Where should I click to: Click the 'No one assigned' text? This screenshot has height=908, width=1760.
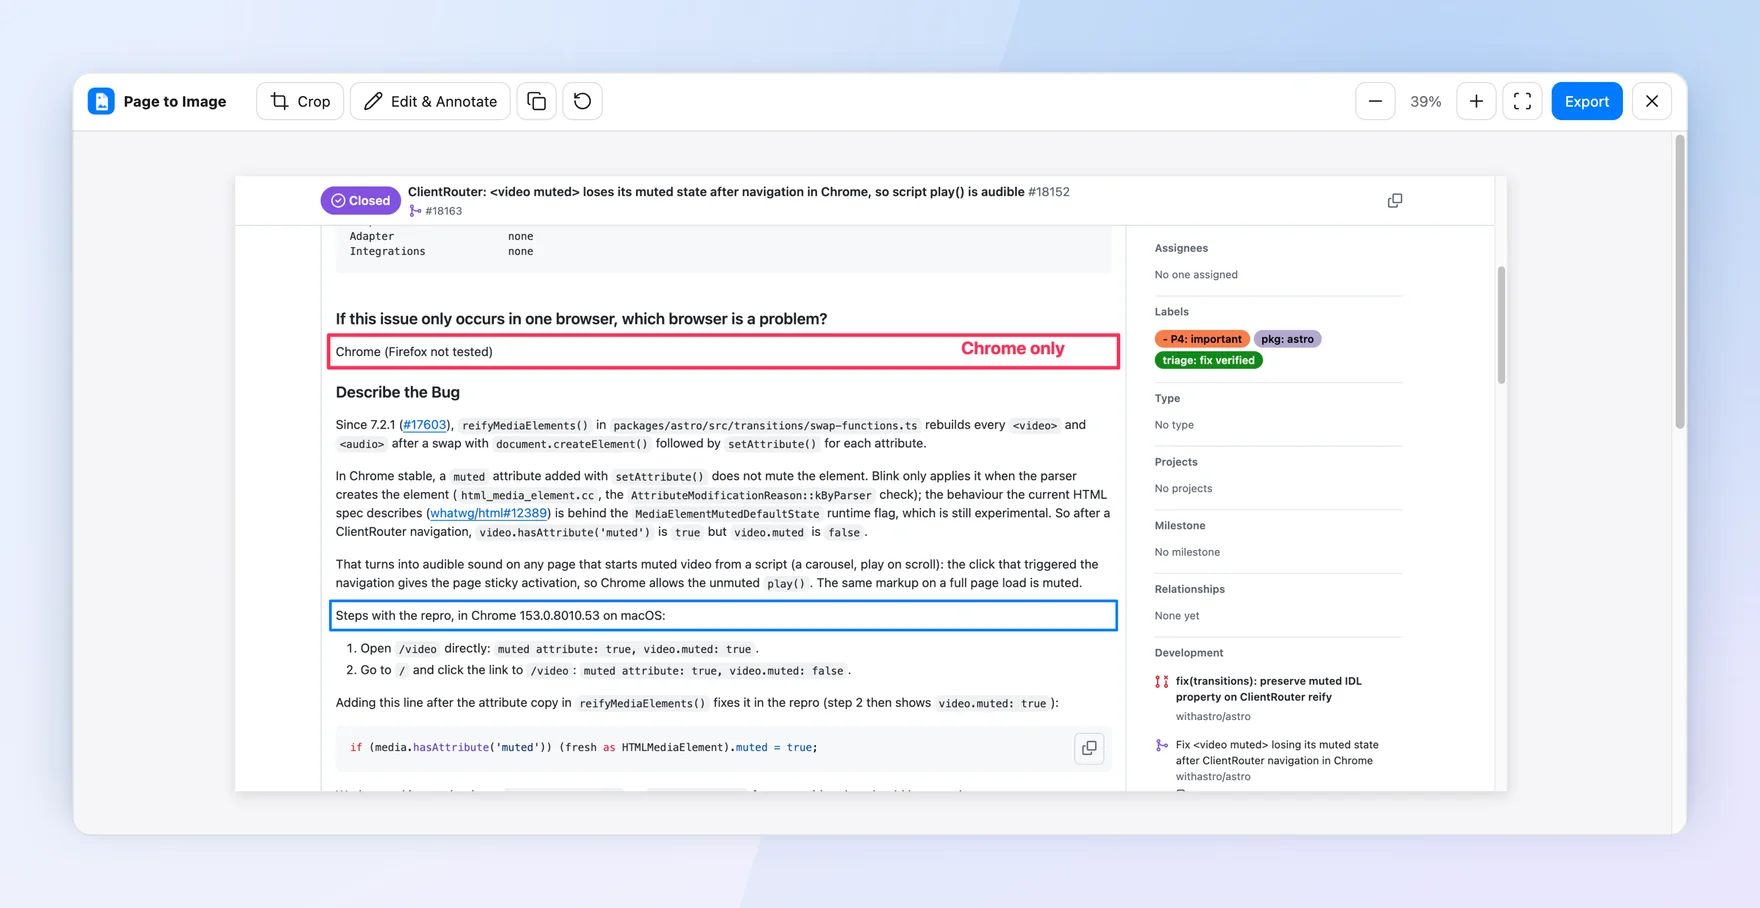[x=1196, y=275]
